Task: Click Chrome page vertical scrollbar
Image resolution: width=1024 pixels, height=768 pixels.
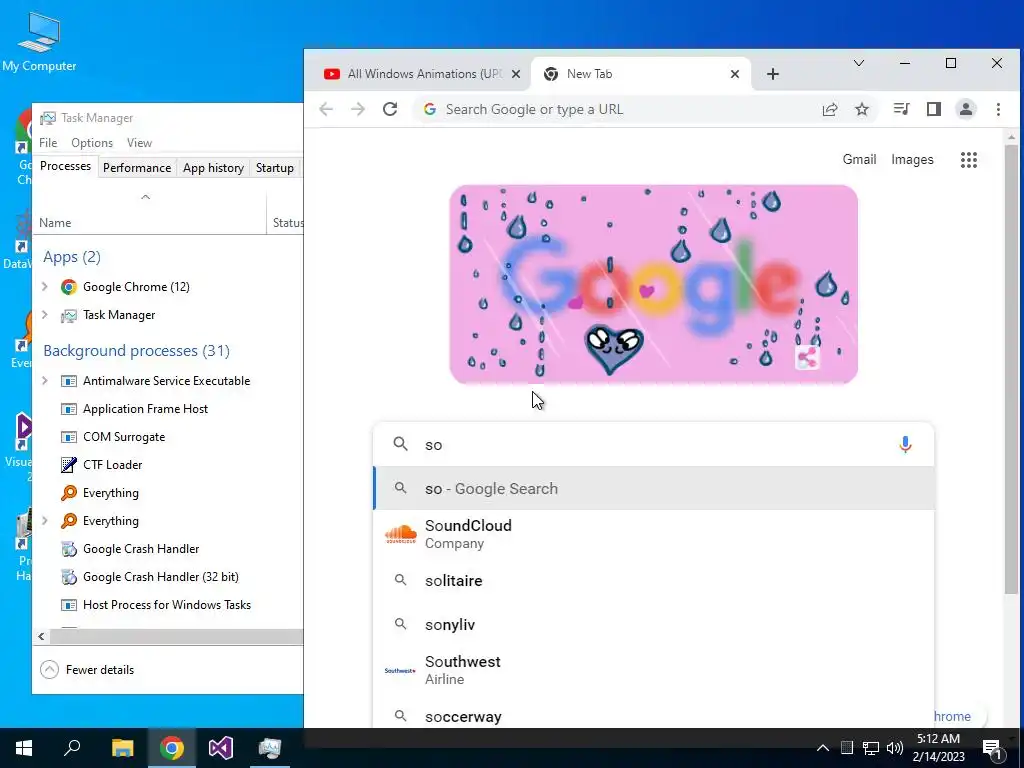Action: (x=1011, y=370)
